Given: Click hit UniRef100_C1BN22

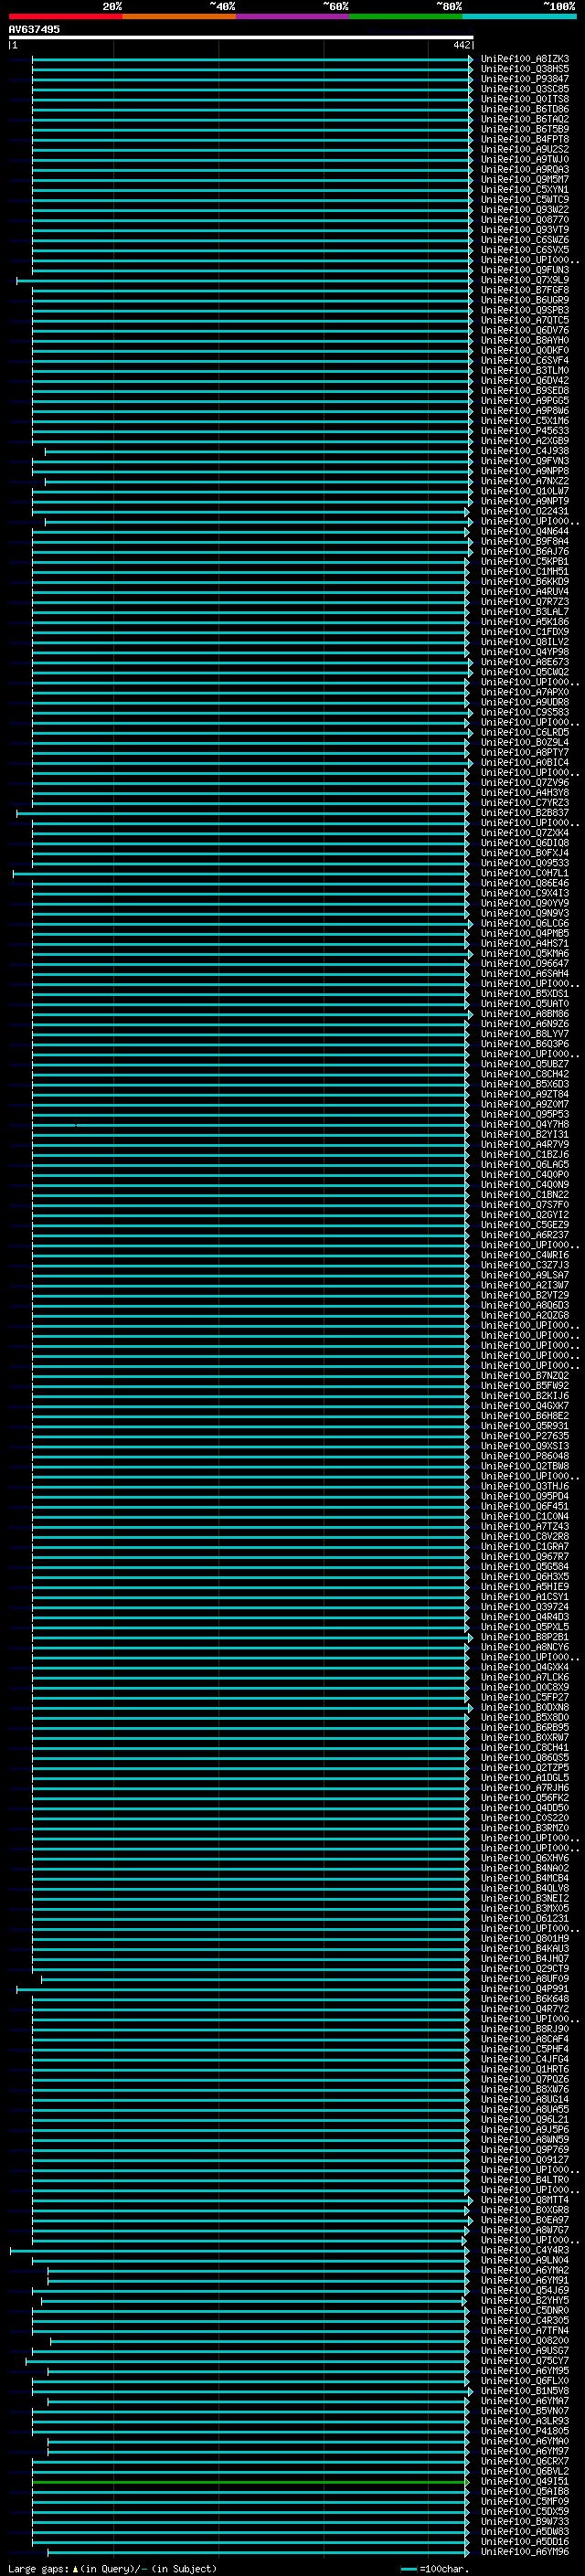Looking at the screenshot, I should 525,1195.
